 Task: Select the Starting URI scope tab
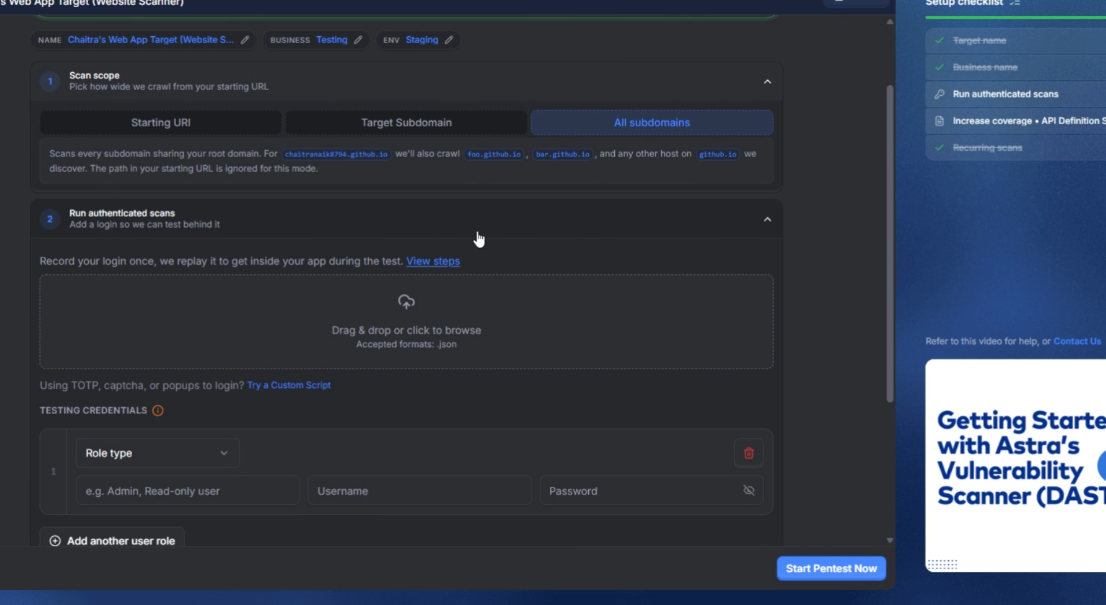click(x=161, y=123)
